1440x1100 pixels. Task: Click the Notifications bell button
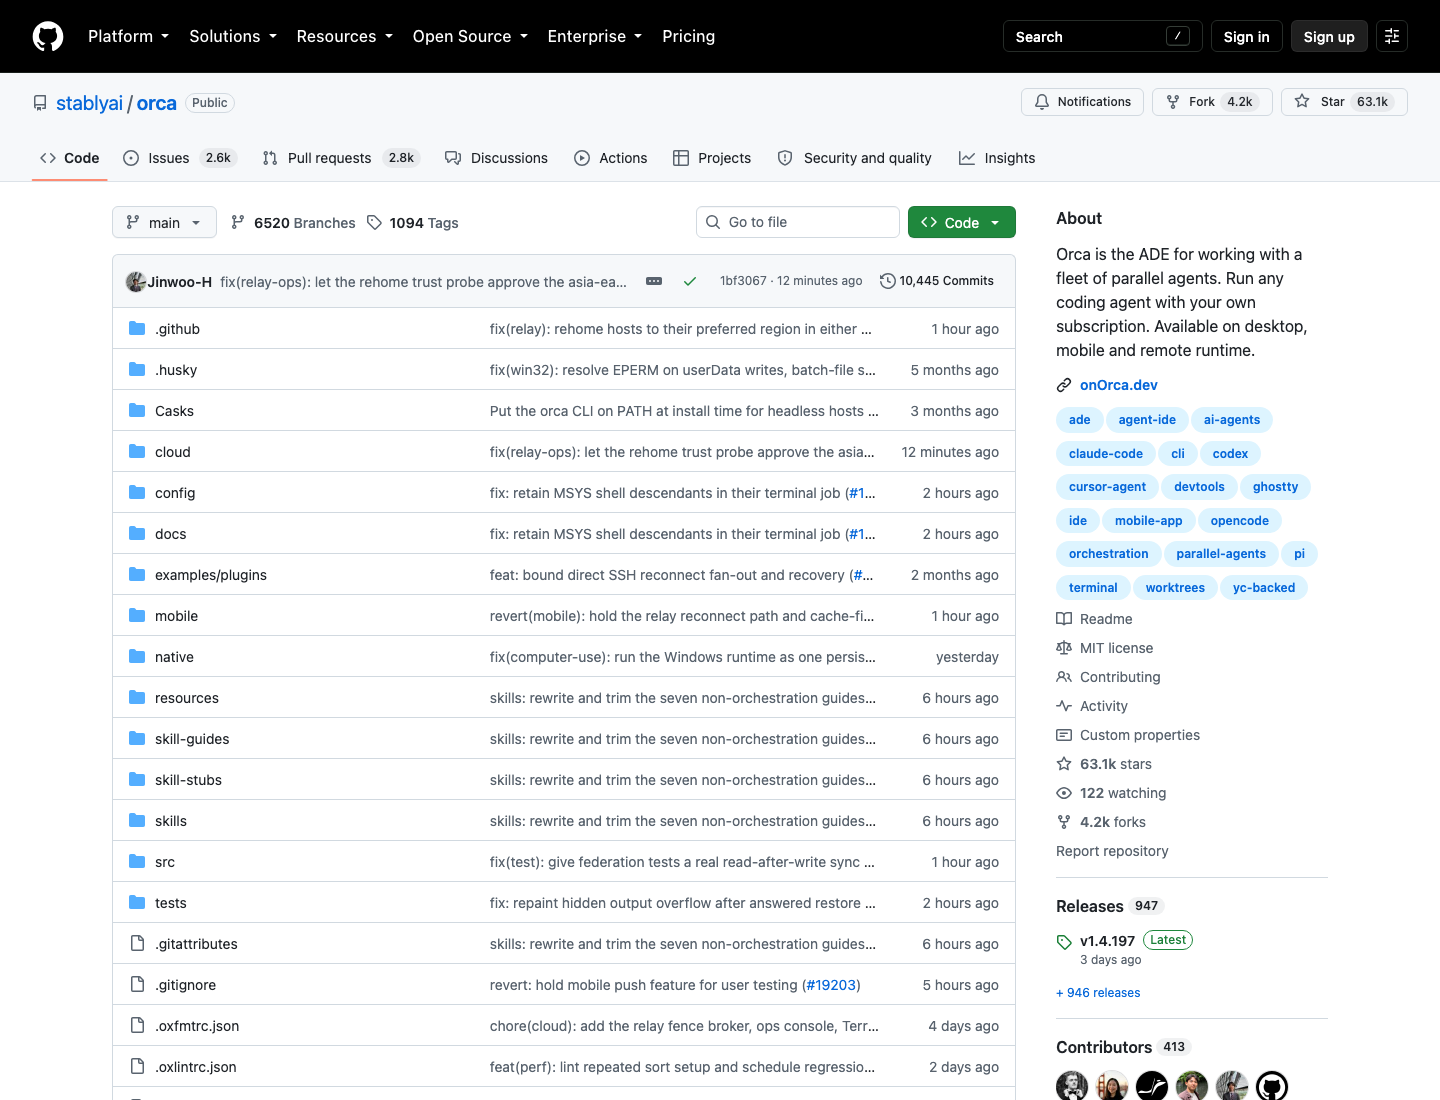pyautogui.click(x=1082, y=102)
